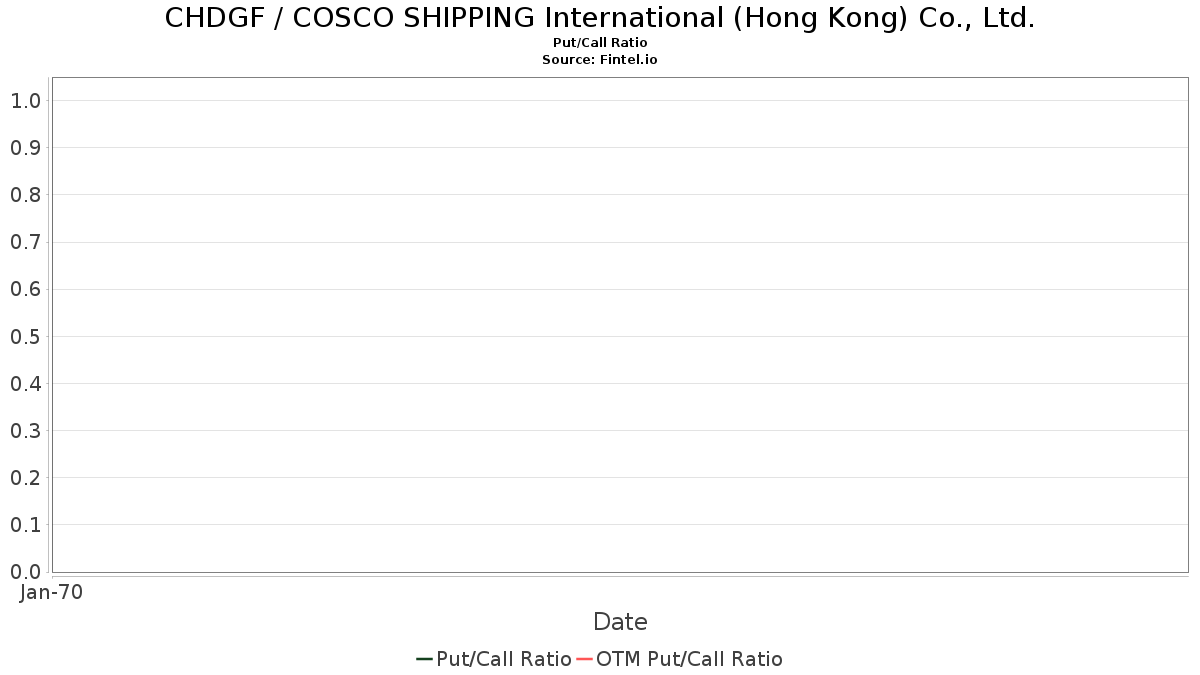Click the 0.3 y-axis tick label
Viewport: 1200px width, 675px height.
coord(26,431)
